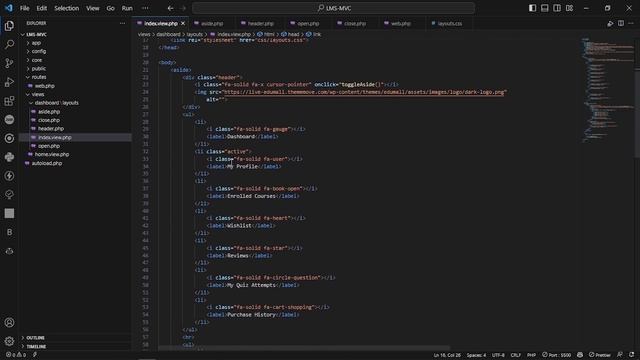Viewport: 640px width, 360px height.
Task: Toggle the primary side bar visibility
Action: [x=532, y=8]
